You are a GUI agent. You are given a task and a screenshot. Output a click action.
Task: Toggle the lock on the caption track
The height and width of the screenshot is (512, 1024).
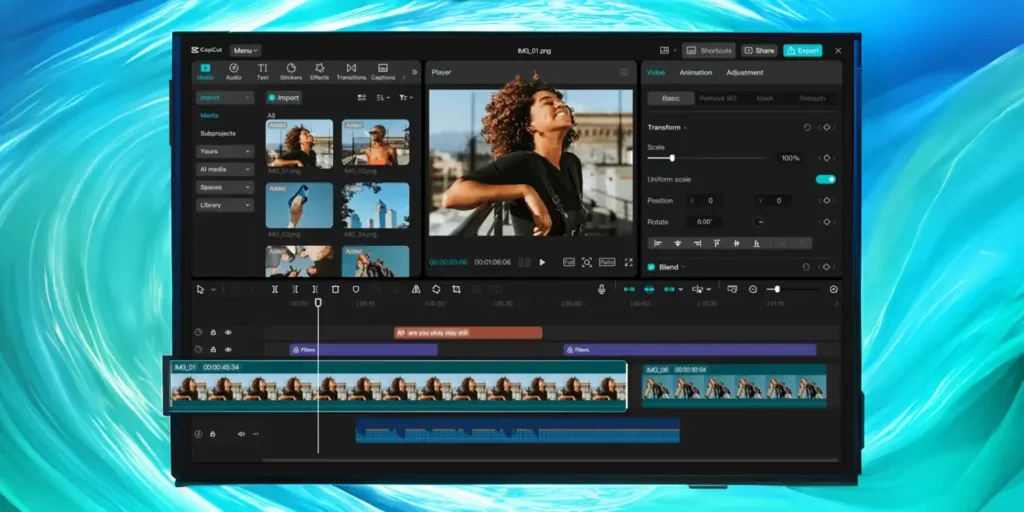(213, 332)
